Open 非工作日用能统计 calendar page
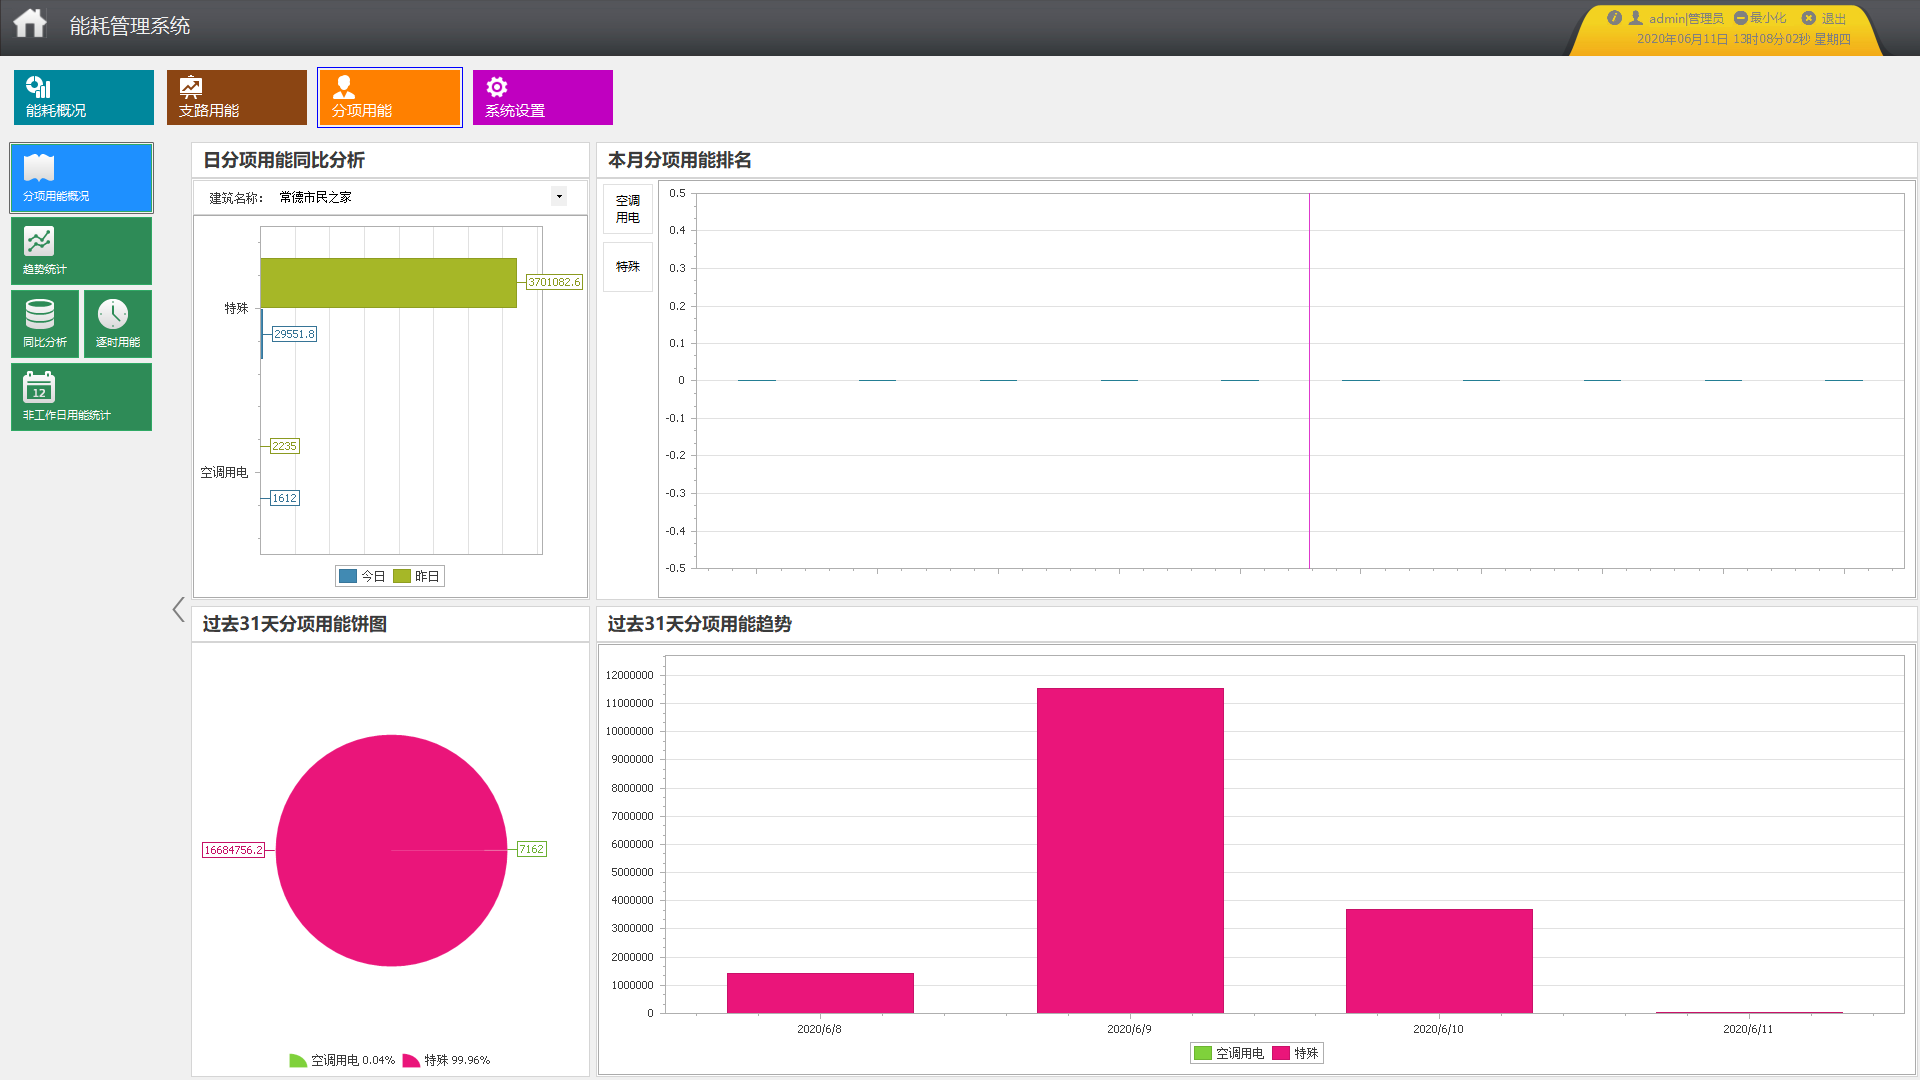The width and height of the screenshot is (1920, 1080). coord(81,397)
